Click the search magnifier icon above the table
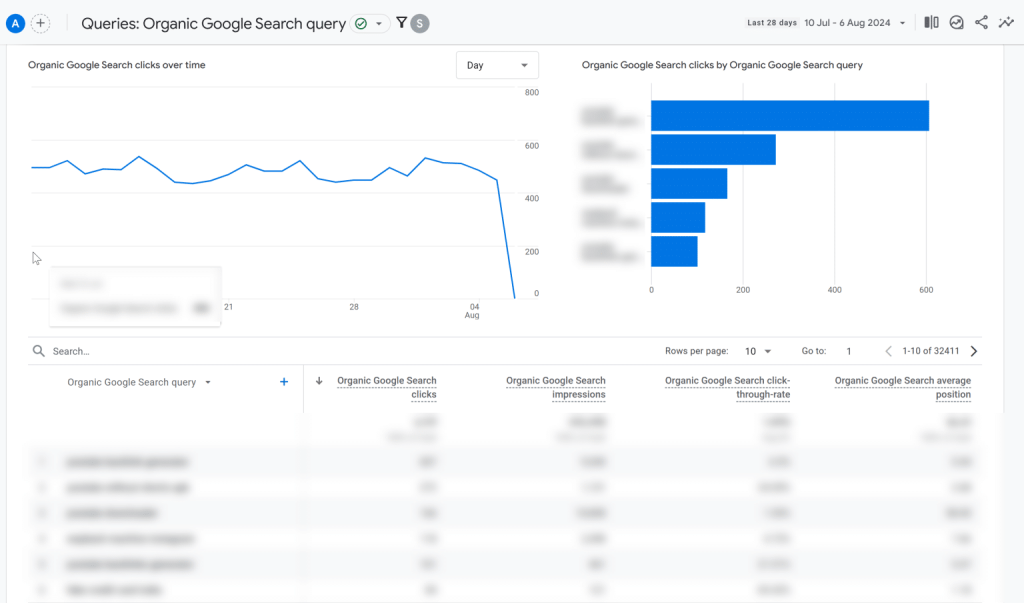The width and height of the screenshot is (1024, 603). pos(38,351)
